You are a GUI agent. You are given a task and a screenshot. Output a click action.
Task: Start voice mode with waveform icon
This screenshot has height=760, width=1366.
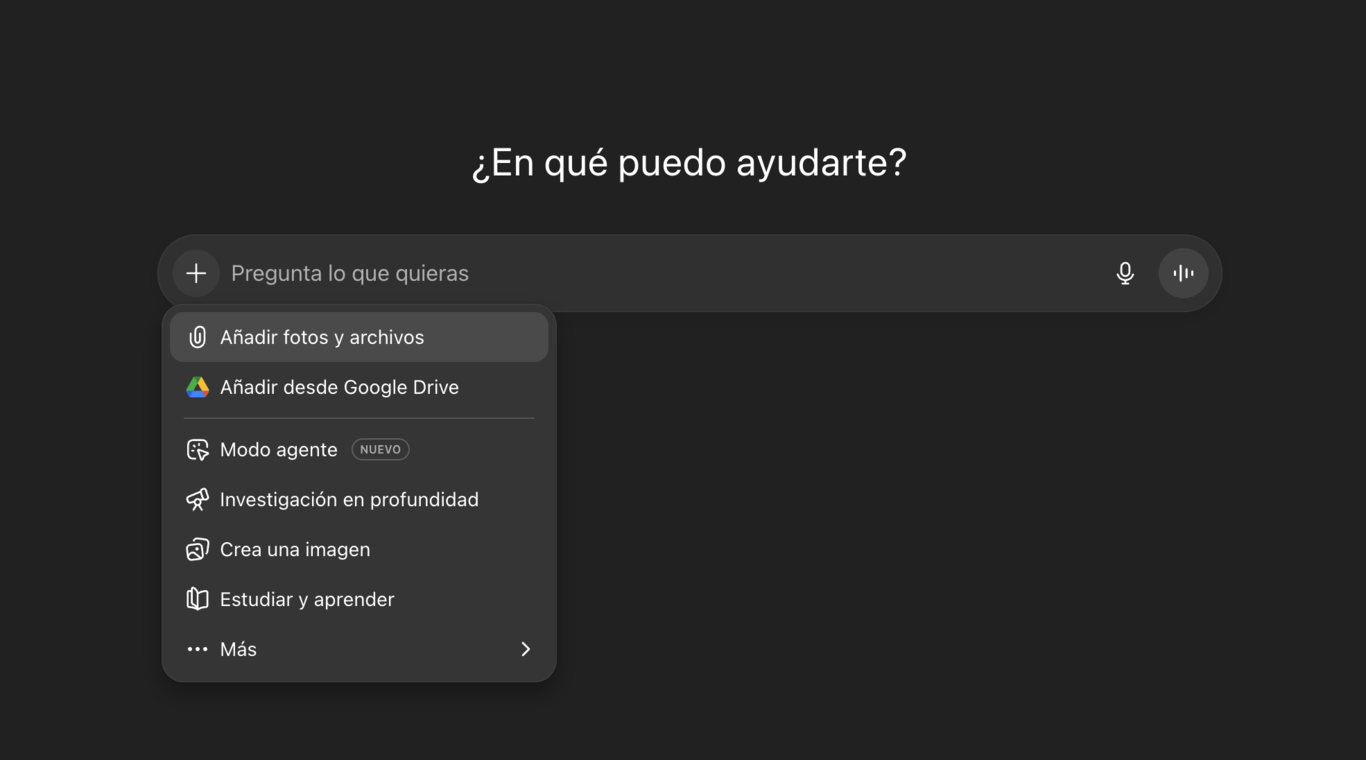(1183, 273)
